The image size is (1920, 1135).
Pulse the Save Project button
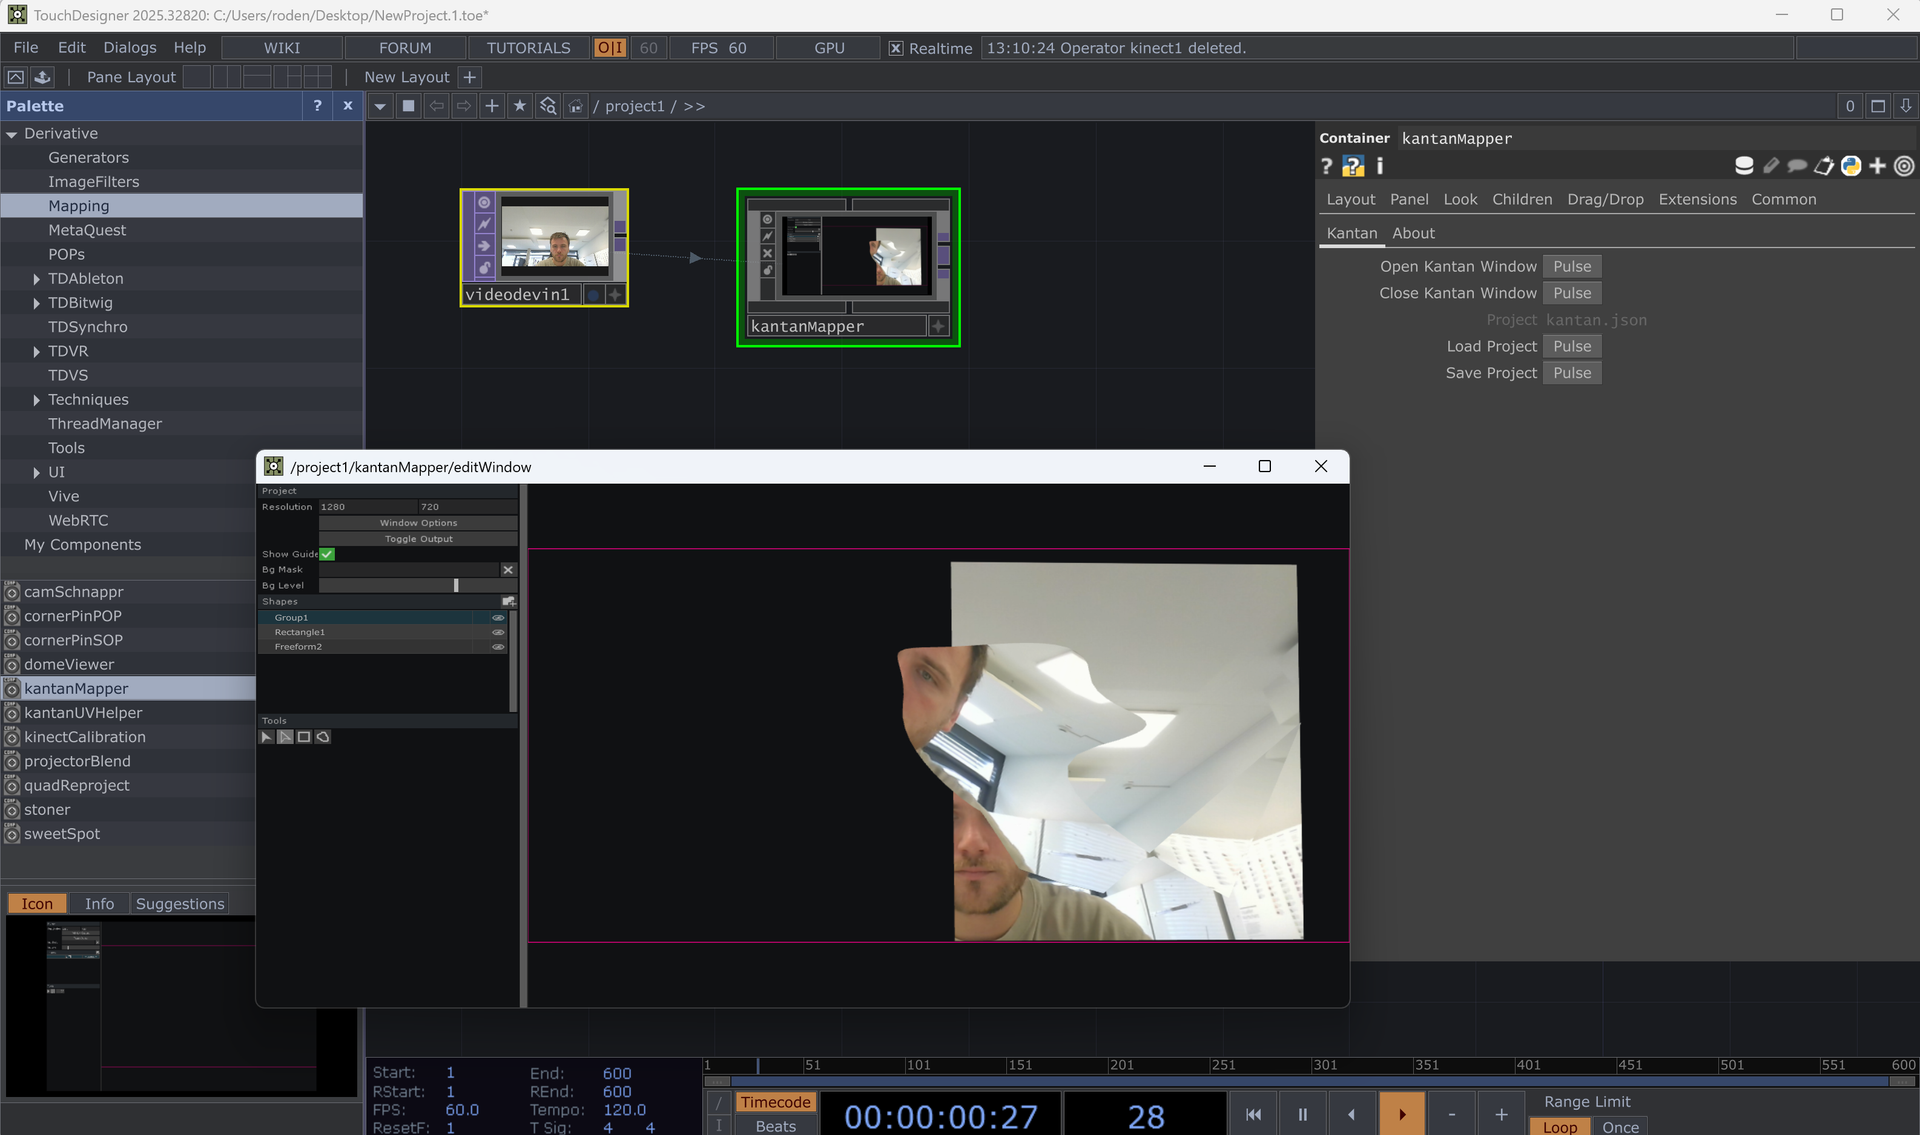pos(1572,373)
